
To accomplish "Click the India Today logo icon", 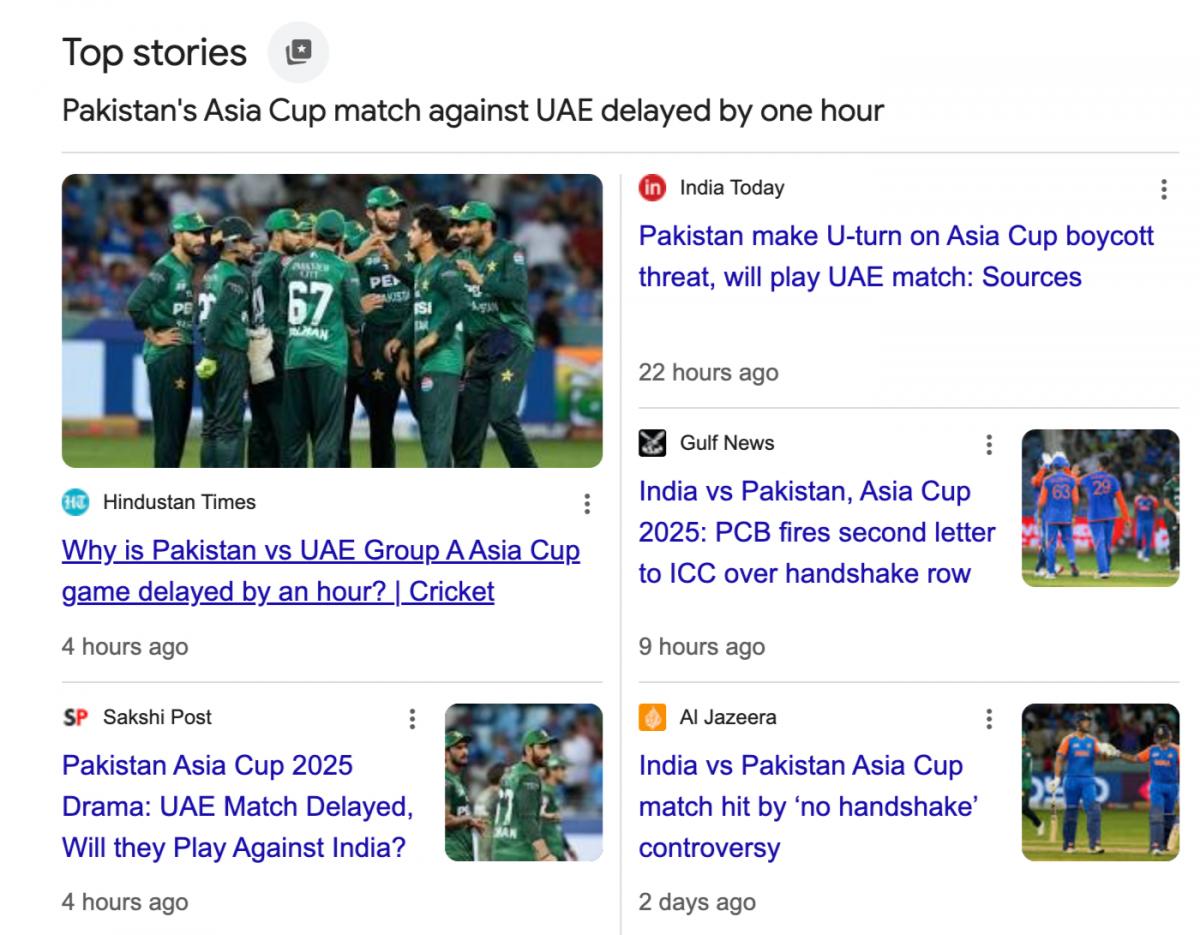I will (x=652, y=188).
